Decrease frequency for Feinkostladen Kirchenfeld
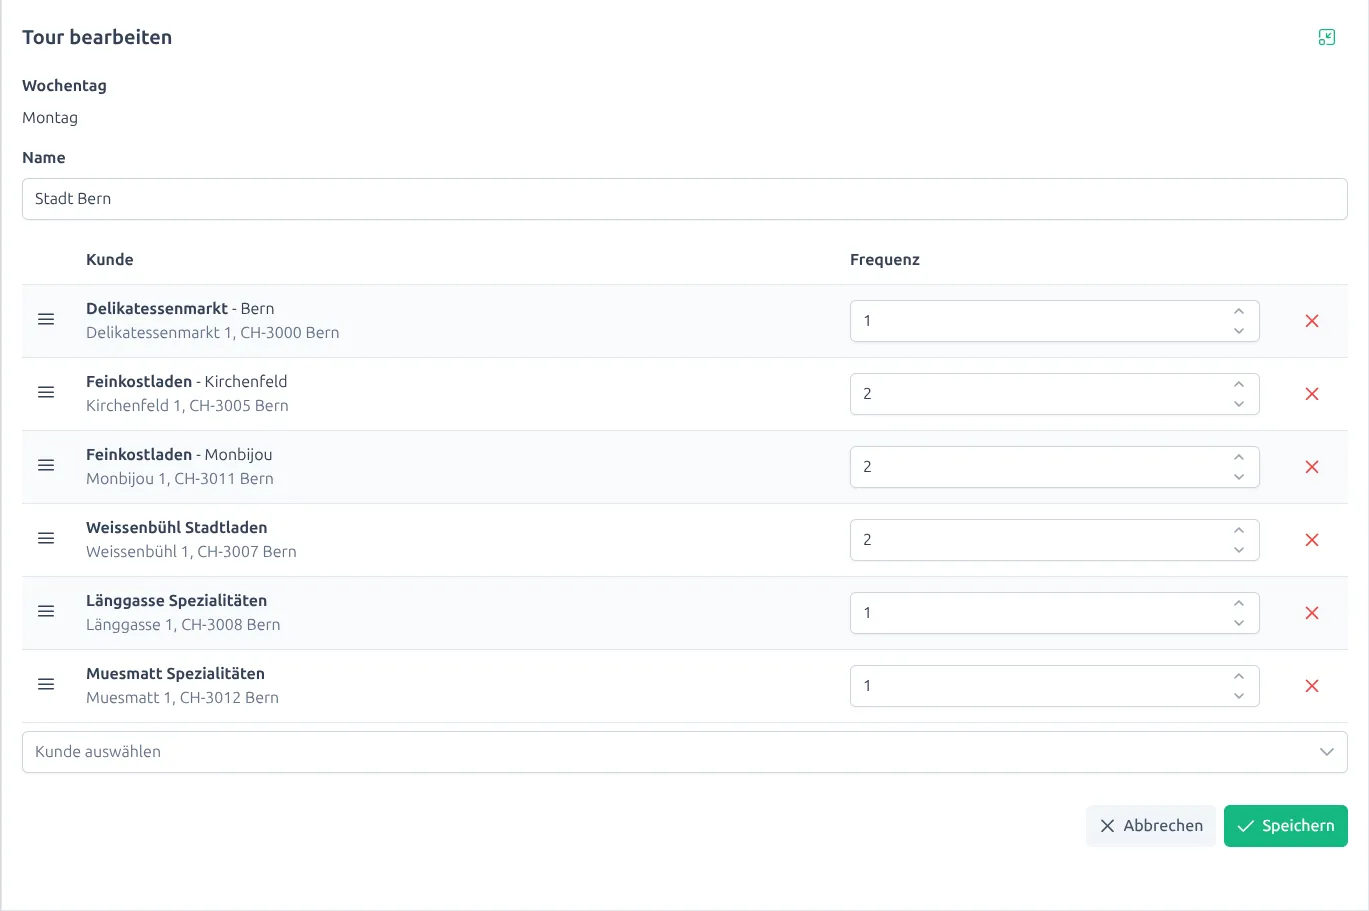Viewport: 1369px width, 911px height. point(1239,401)
